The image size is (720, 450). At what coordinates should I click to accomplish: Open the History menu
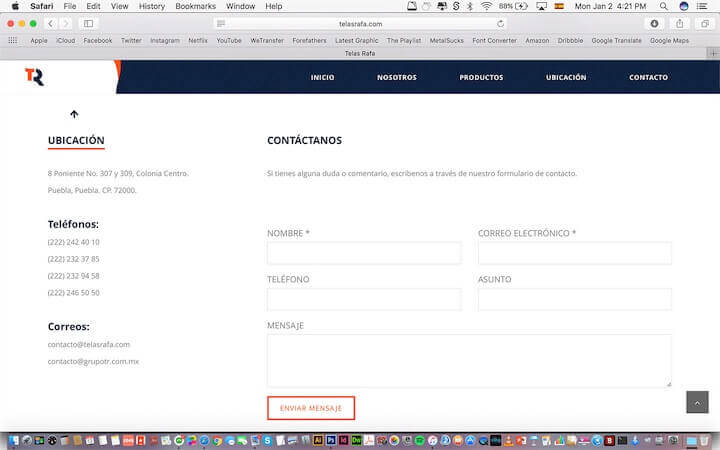[152, 6]
